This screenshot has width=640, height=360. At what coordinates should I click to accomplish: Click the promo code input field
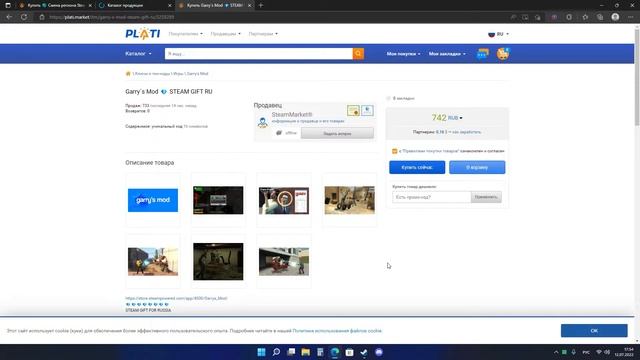point(431,197)
